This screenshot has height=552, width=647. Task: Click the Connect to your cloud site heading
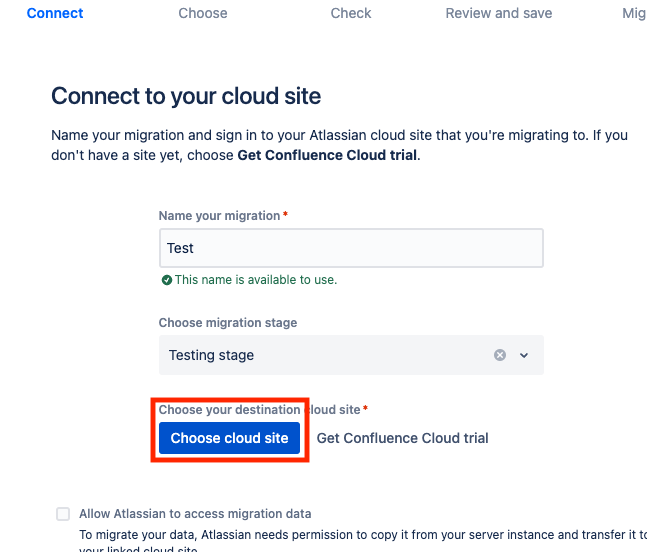click(186, 96)
